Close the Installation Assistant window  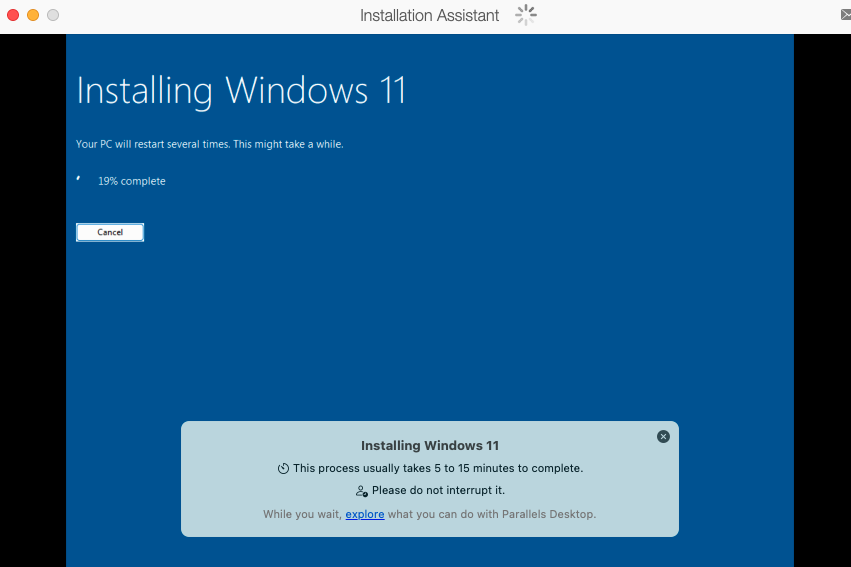click(x=13, y=15)
